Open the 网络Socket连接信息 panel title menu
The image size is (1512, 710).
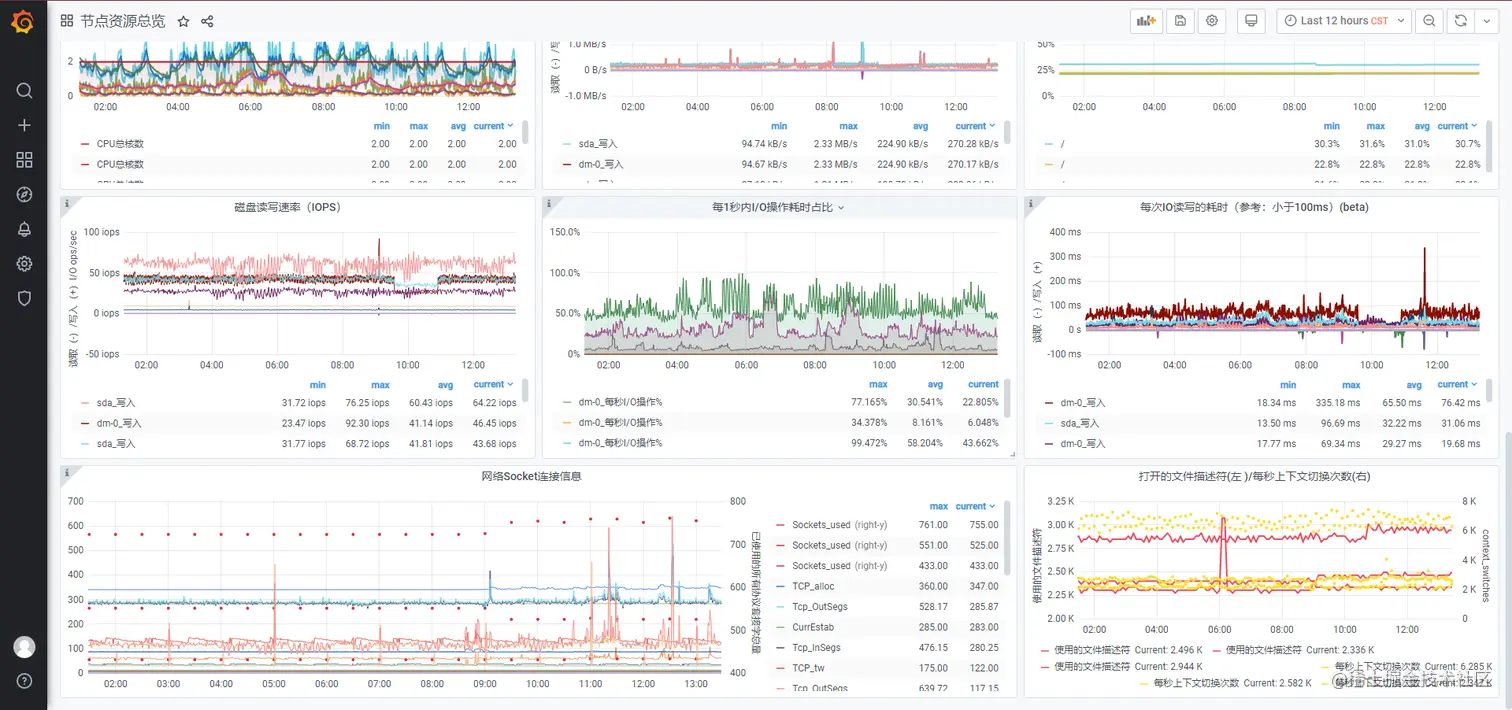[531, 476]
